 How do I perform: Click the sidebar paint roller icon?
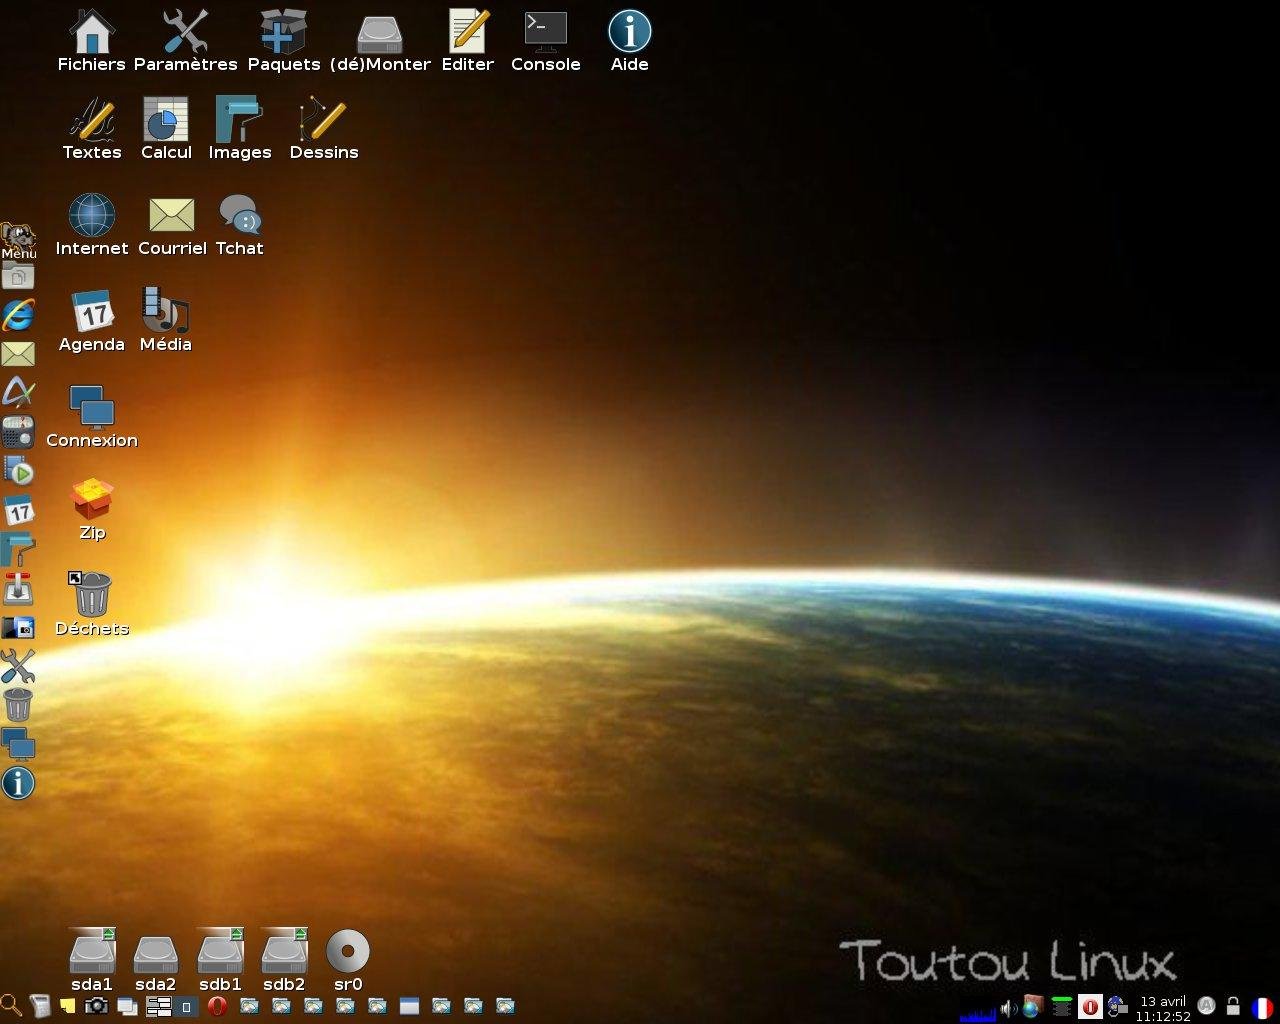click(18, 549)
